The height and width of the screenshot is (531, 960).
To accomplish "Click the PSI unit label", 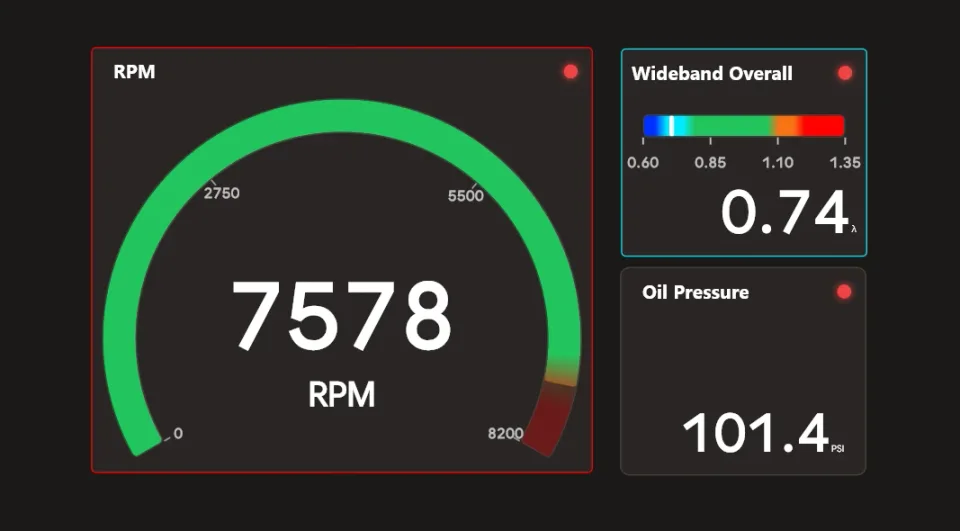I will pos(838,449).
